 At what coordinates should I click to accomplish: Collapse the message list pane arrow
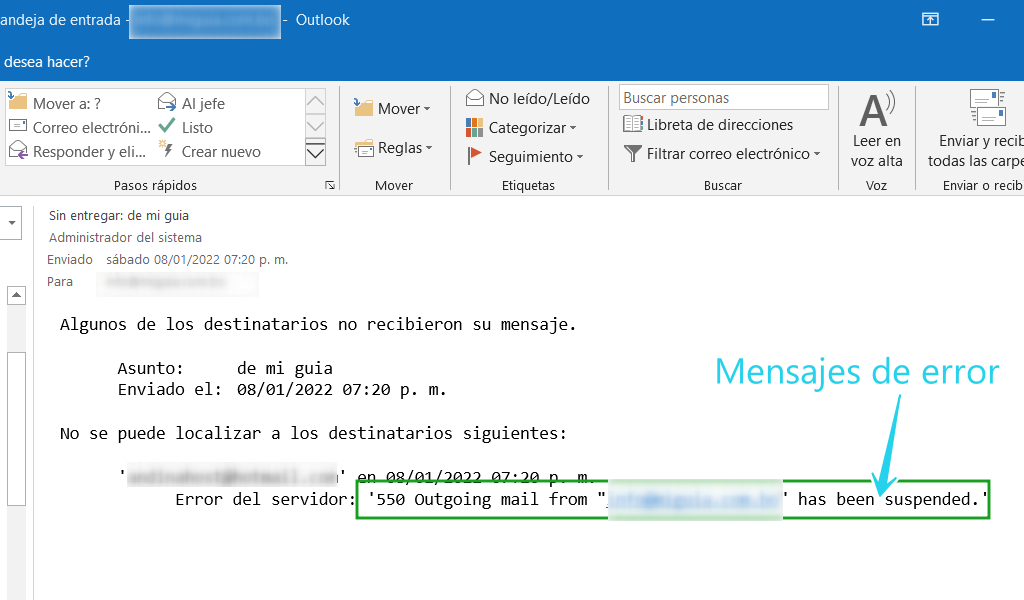click(12, 223)
